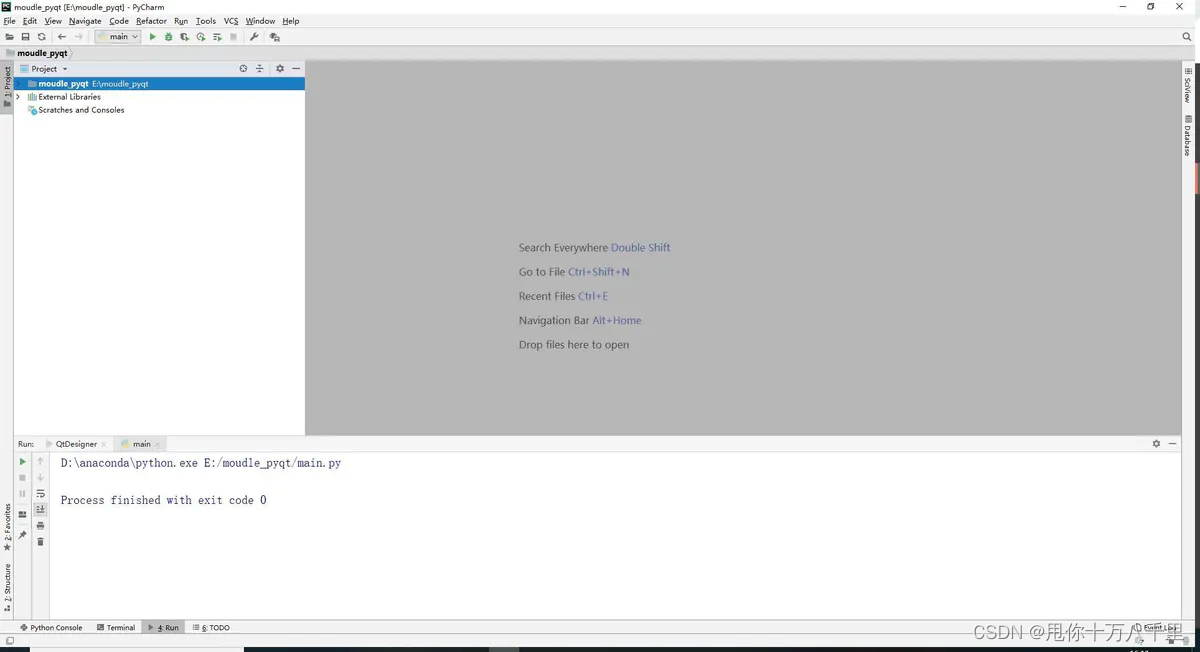Toggle pause output in Run panel
The width and height of the screenshot is (1200, 652).
[x=23, y=494]
